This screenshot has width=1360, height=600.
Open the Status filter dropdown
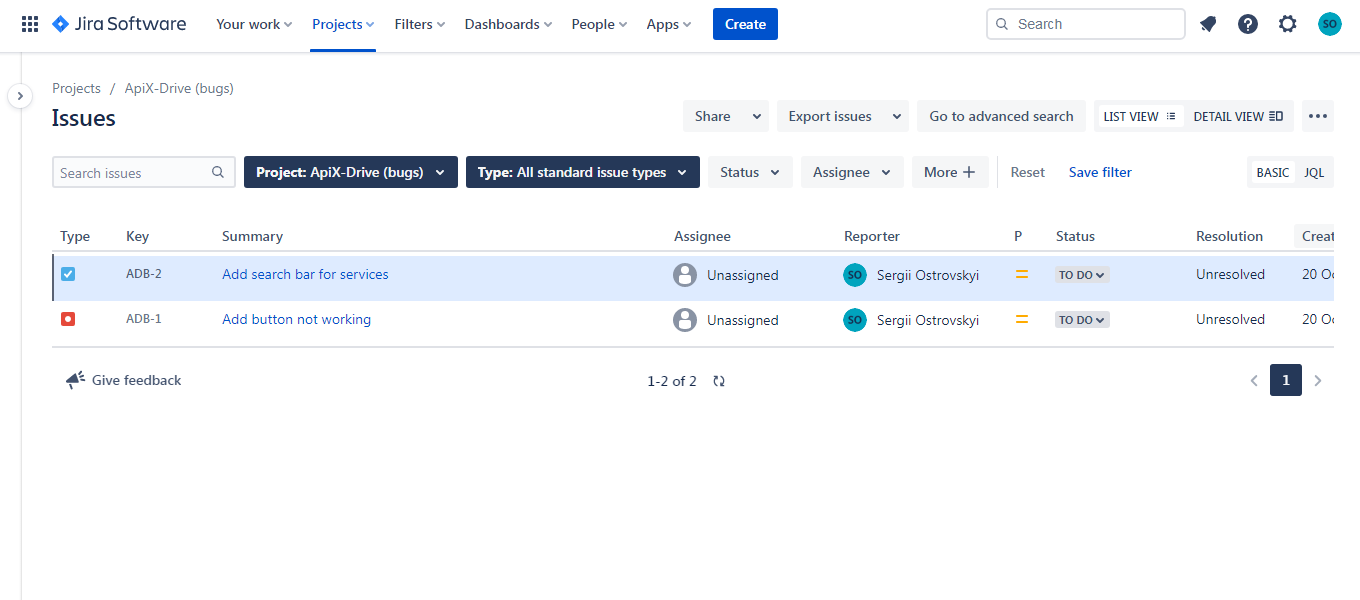click(x=750, y=172)
